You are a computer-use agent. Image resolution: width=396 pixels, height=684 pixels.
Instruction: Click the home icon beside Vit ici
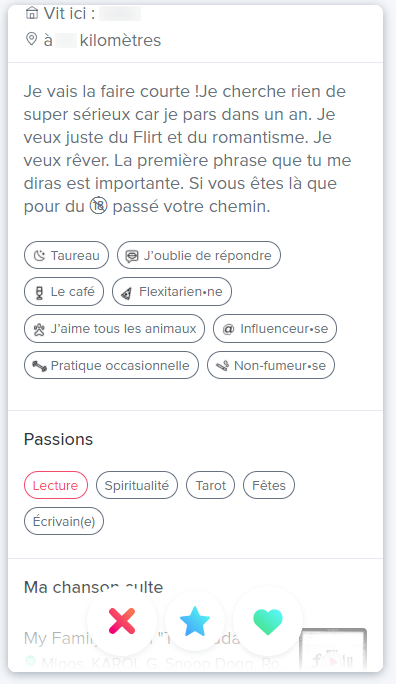click(31, 14)
